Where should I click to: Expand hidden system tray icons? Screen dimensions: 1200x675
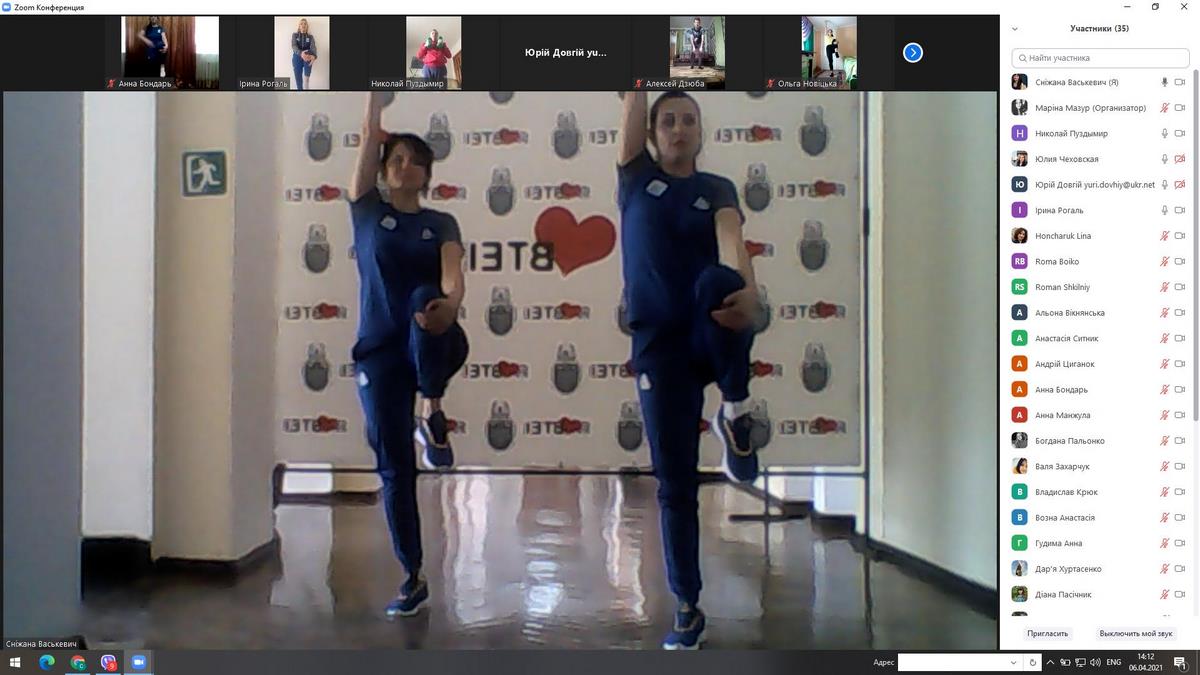click(1050, 662)
